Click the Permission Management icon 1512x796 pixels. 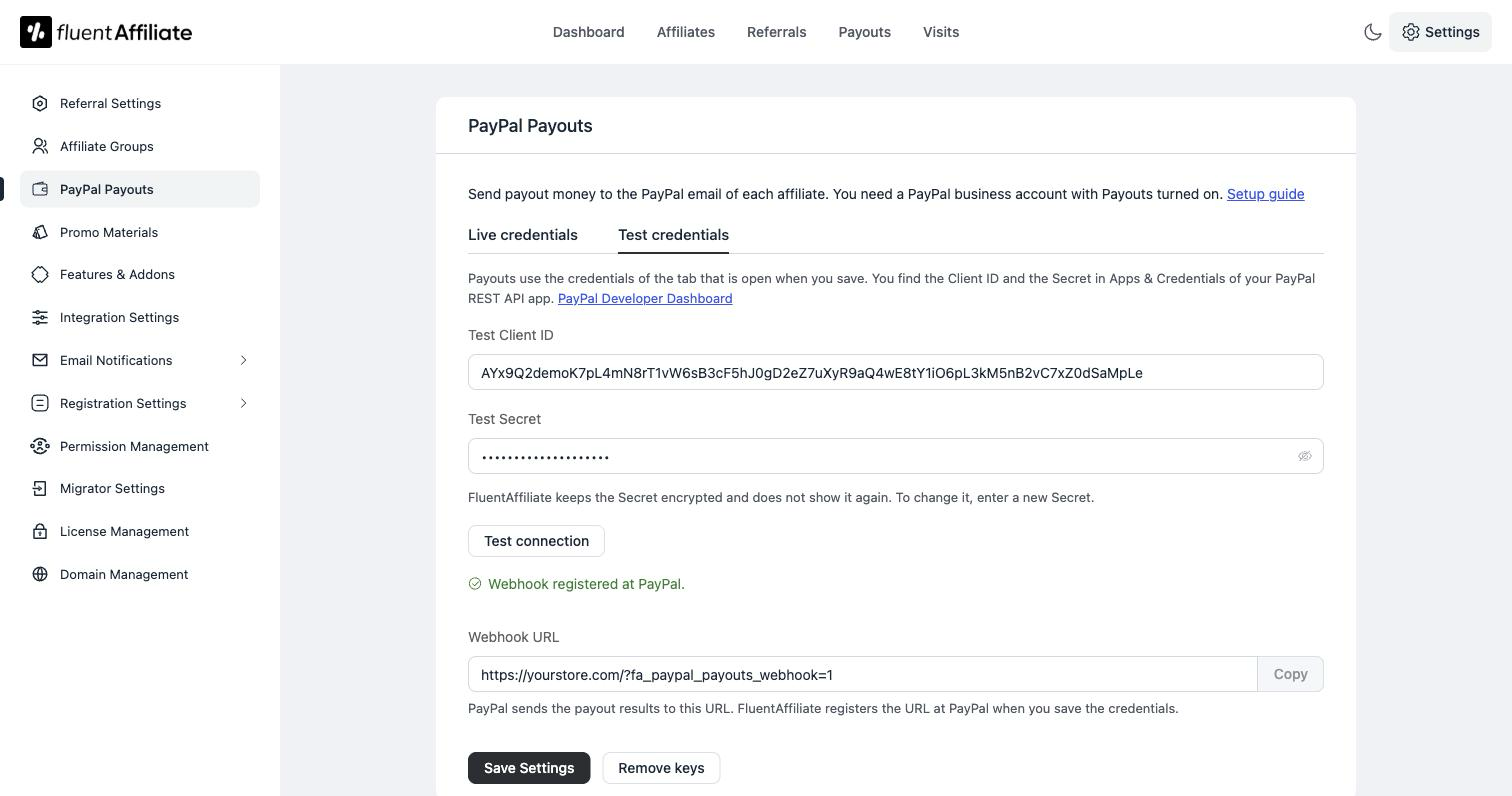40,446
